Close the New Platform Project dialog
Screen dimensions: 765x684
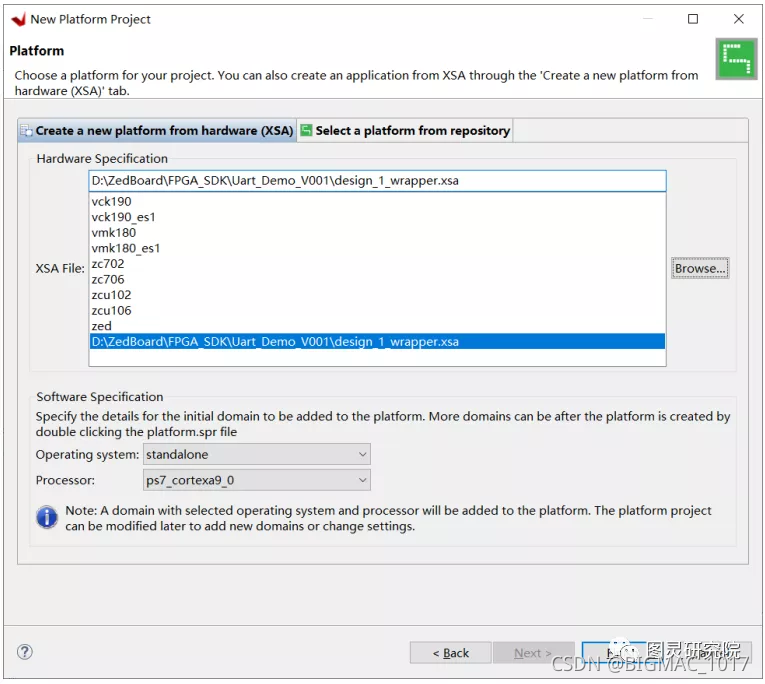click(738, 19)
